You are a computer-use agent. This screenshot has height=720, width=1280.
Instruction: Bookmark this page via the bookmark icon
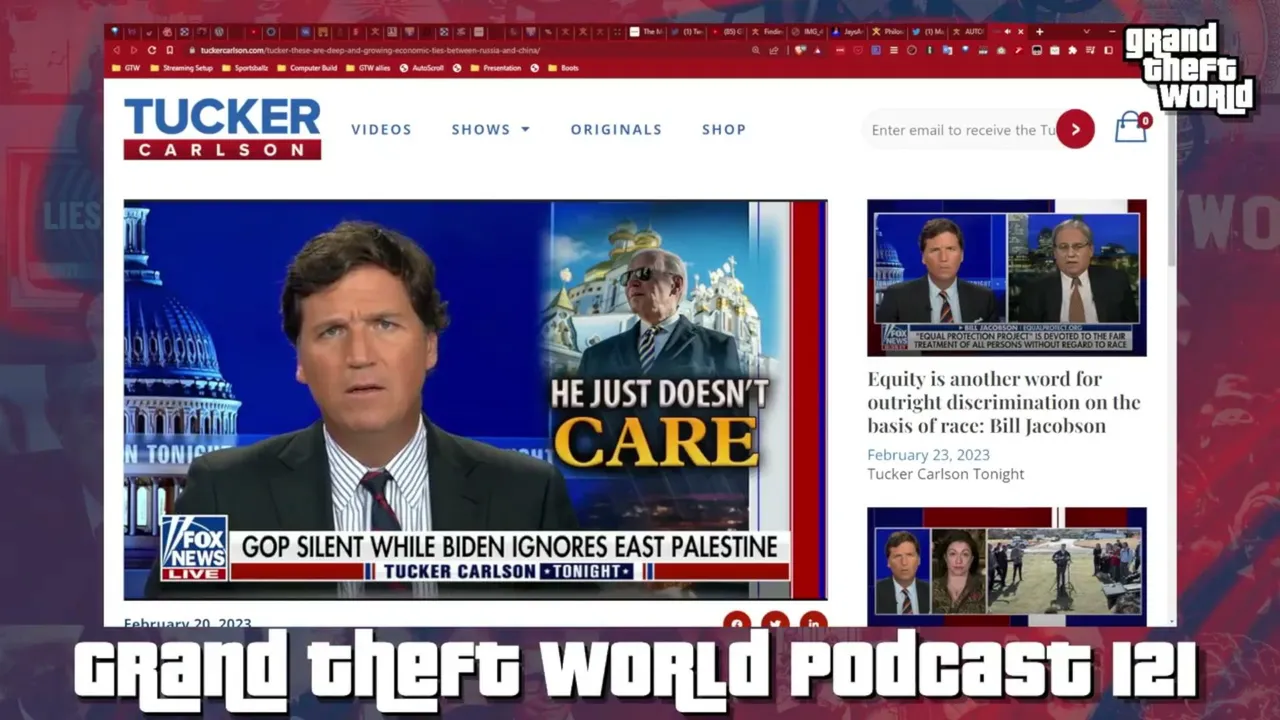click(x=170, y=50)
